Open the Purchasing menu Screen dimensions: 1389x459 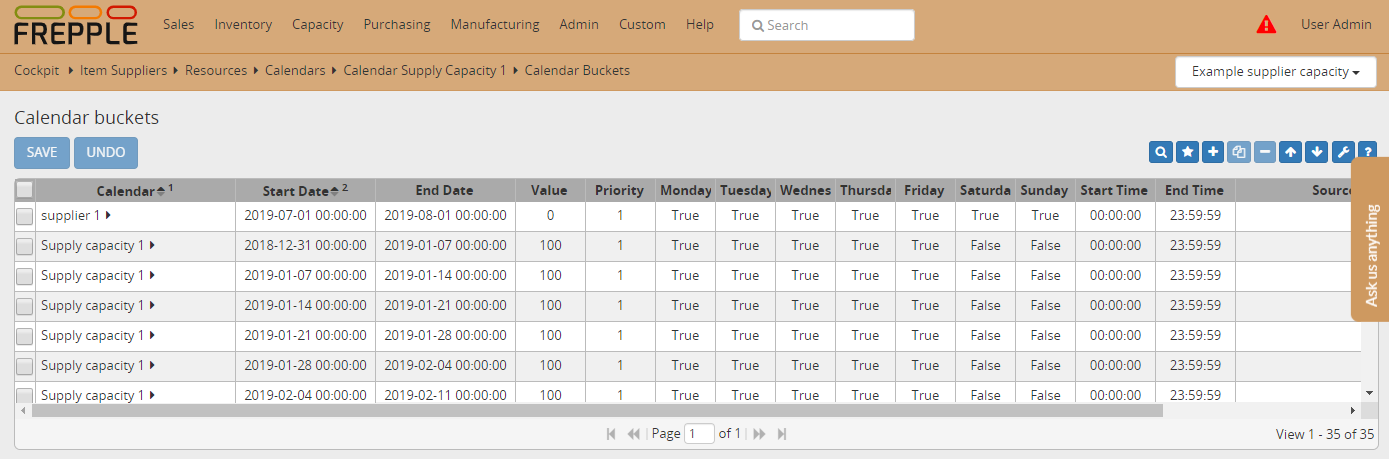point(397,24)
